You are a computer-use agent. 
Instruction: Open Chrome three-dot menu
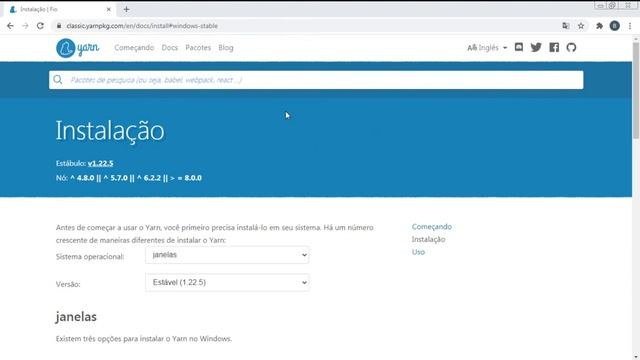(x=630, y=26)
